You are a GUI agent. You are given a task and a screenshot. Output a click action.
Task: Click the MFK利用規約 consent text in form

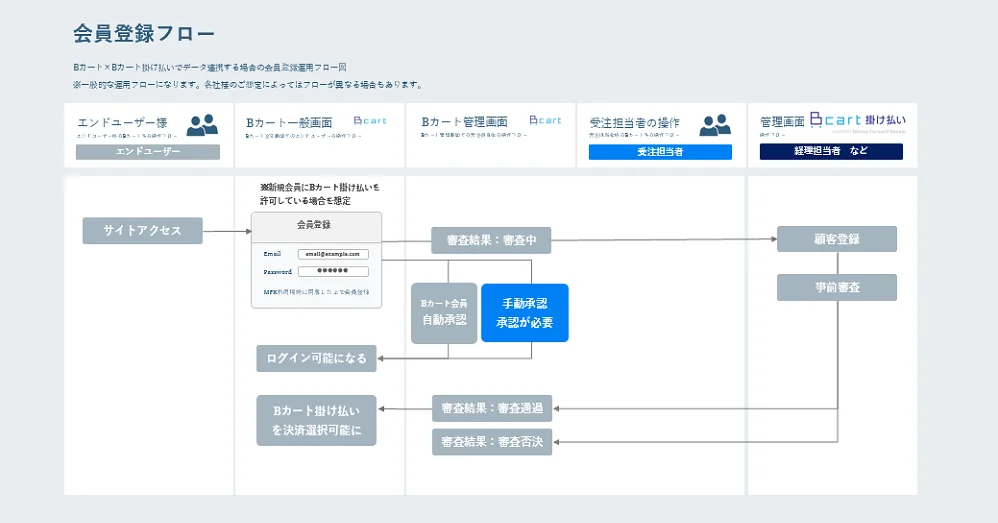pyautogui.click(x=316, y=292)
